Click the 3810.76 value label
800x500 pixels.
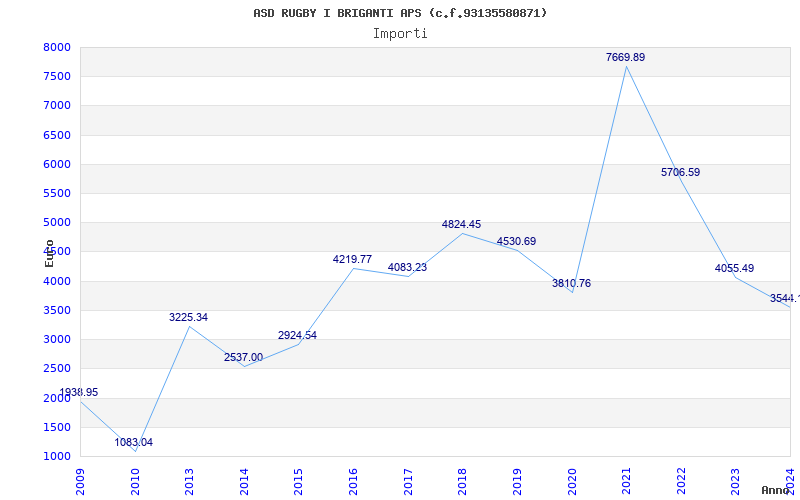[571, 283]
